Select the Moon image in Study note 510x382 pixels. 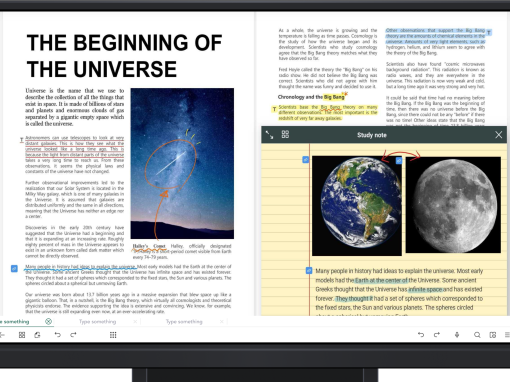tap(453, 205)
